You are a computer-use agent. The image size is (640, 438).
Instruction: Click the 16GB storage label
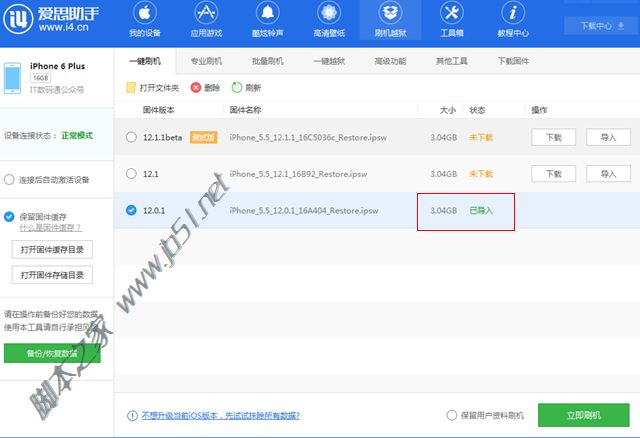coord(40,78)
